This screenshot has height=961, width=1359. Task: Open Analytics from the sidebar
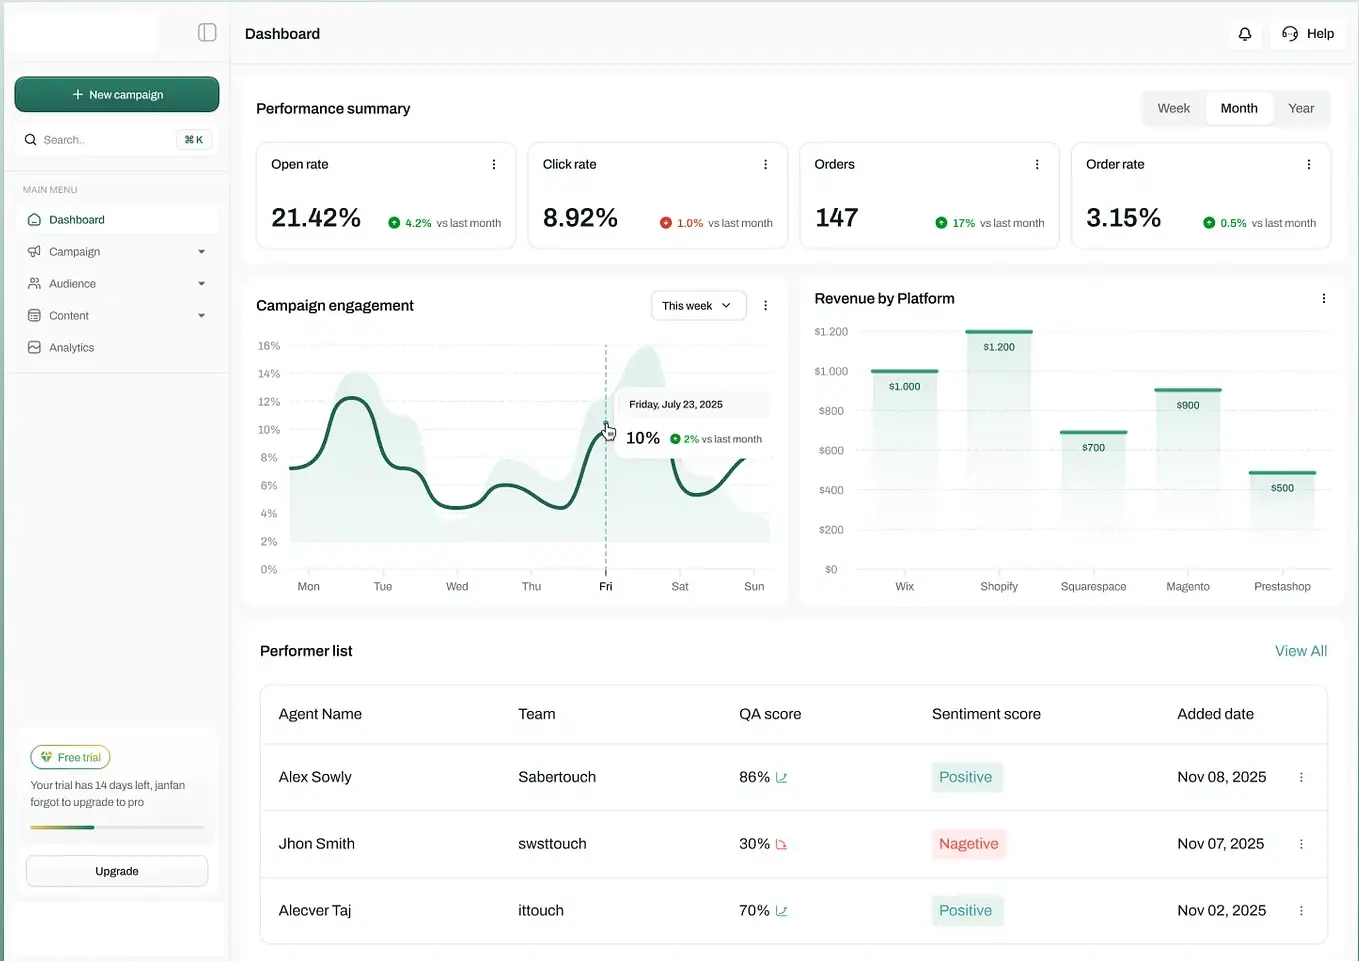pyautogui.click(x=71, y=348)
